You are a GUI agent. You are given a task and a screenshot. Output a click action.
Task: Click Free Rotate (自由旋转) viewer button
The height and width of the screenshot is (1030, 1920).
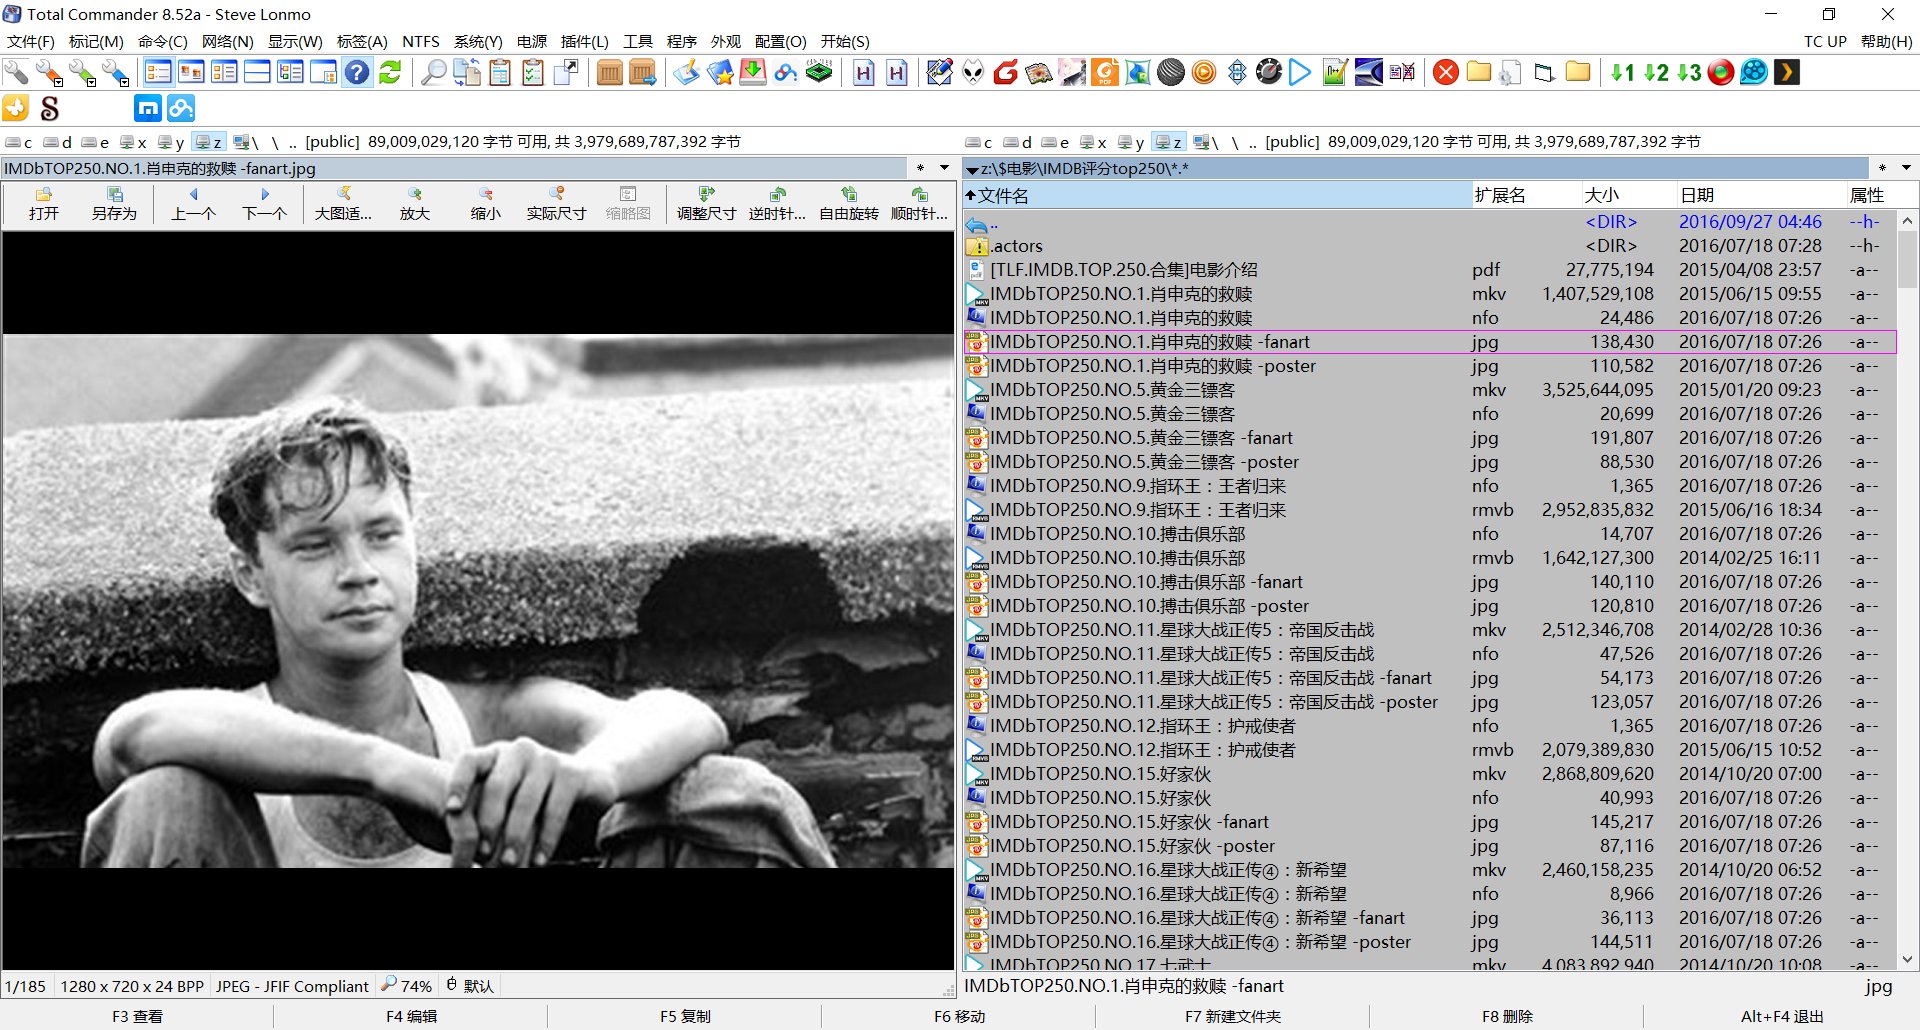848,203
